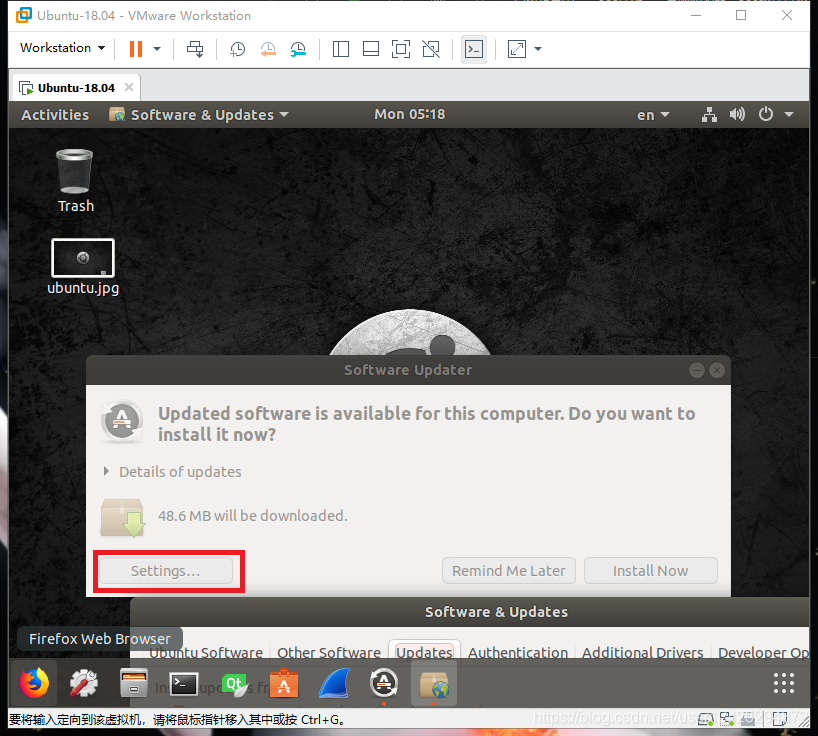Switch to the Authentication tab
Viewport: 818px width, 736px height.
coord(518,652)
